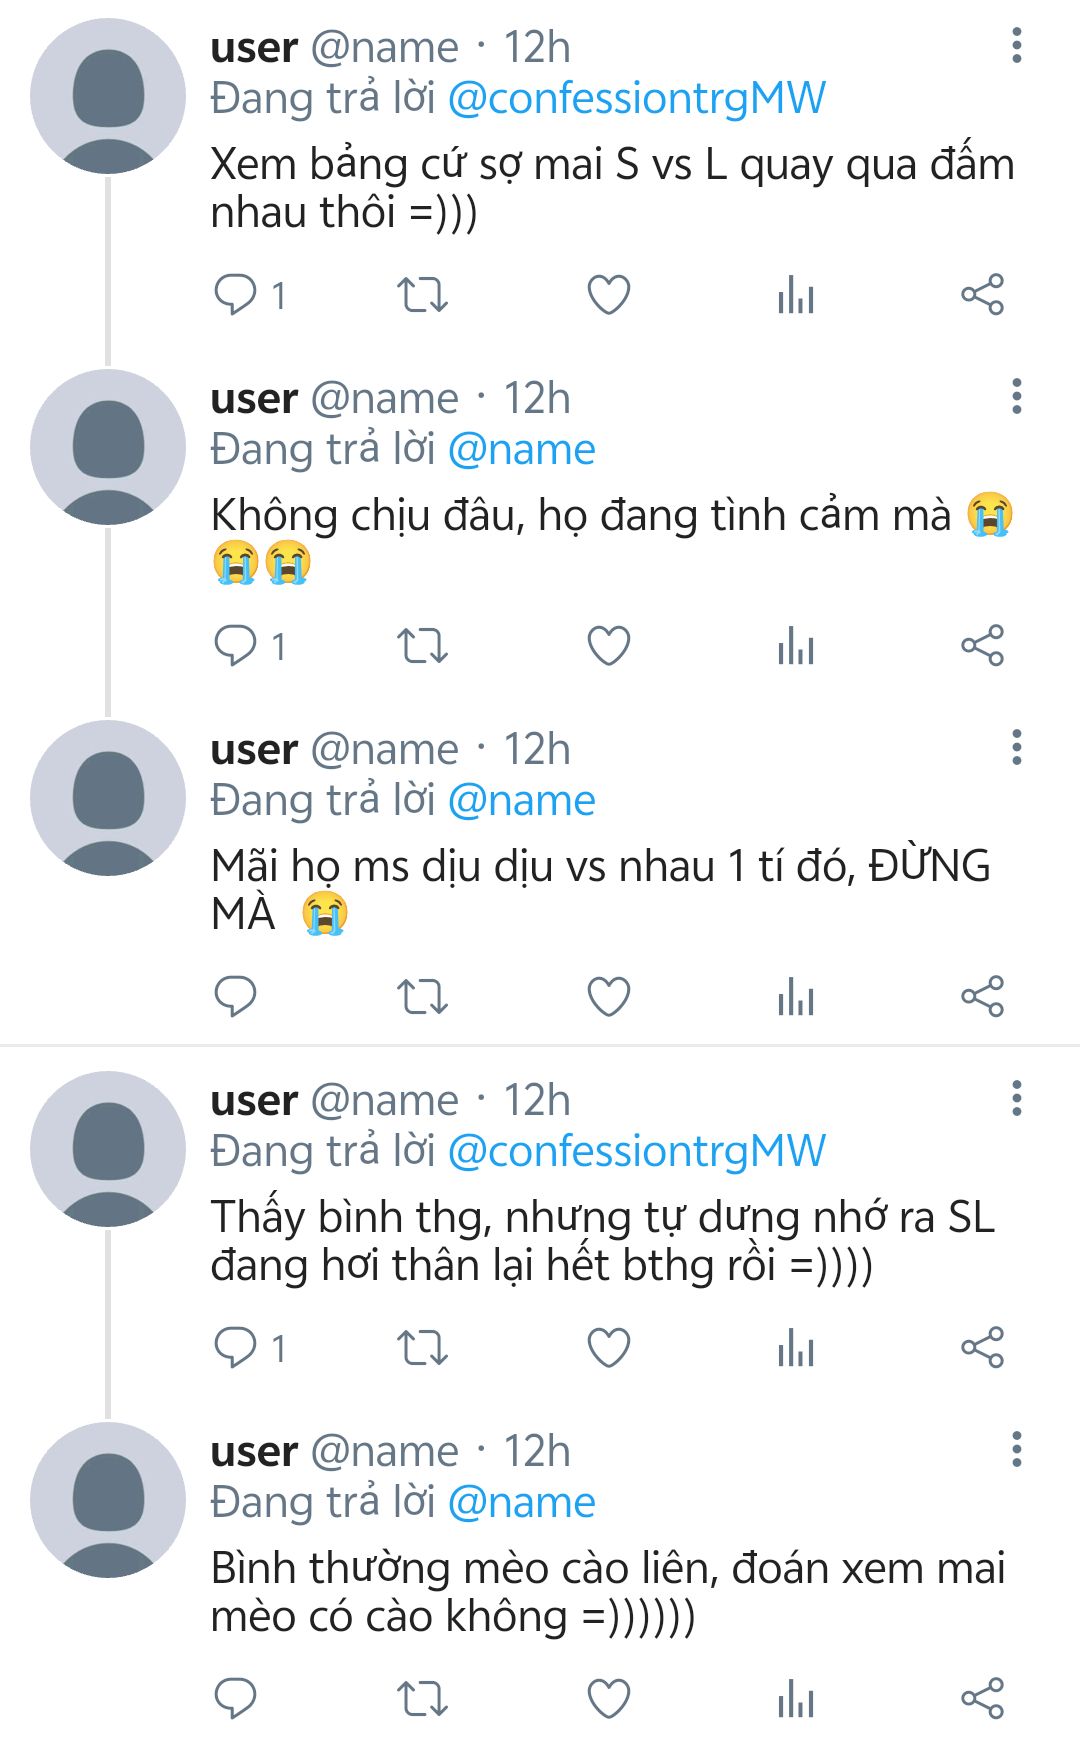Like the "Xem bảng cứ sợ mai" tweet
The image size is (1080, 1741).
tap(608, 295)
